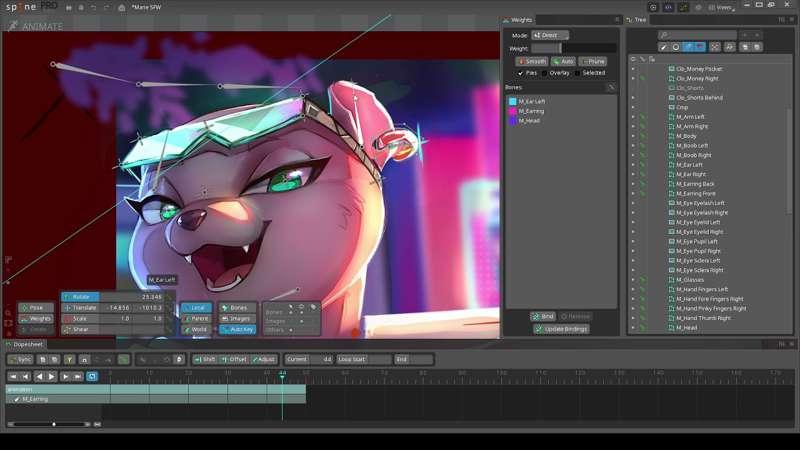Image resolution: width=800 pixels, height=450 pixels.
Task: Click the dopesheet timeline zoom slider
Action: (49, 424)
